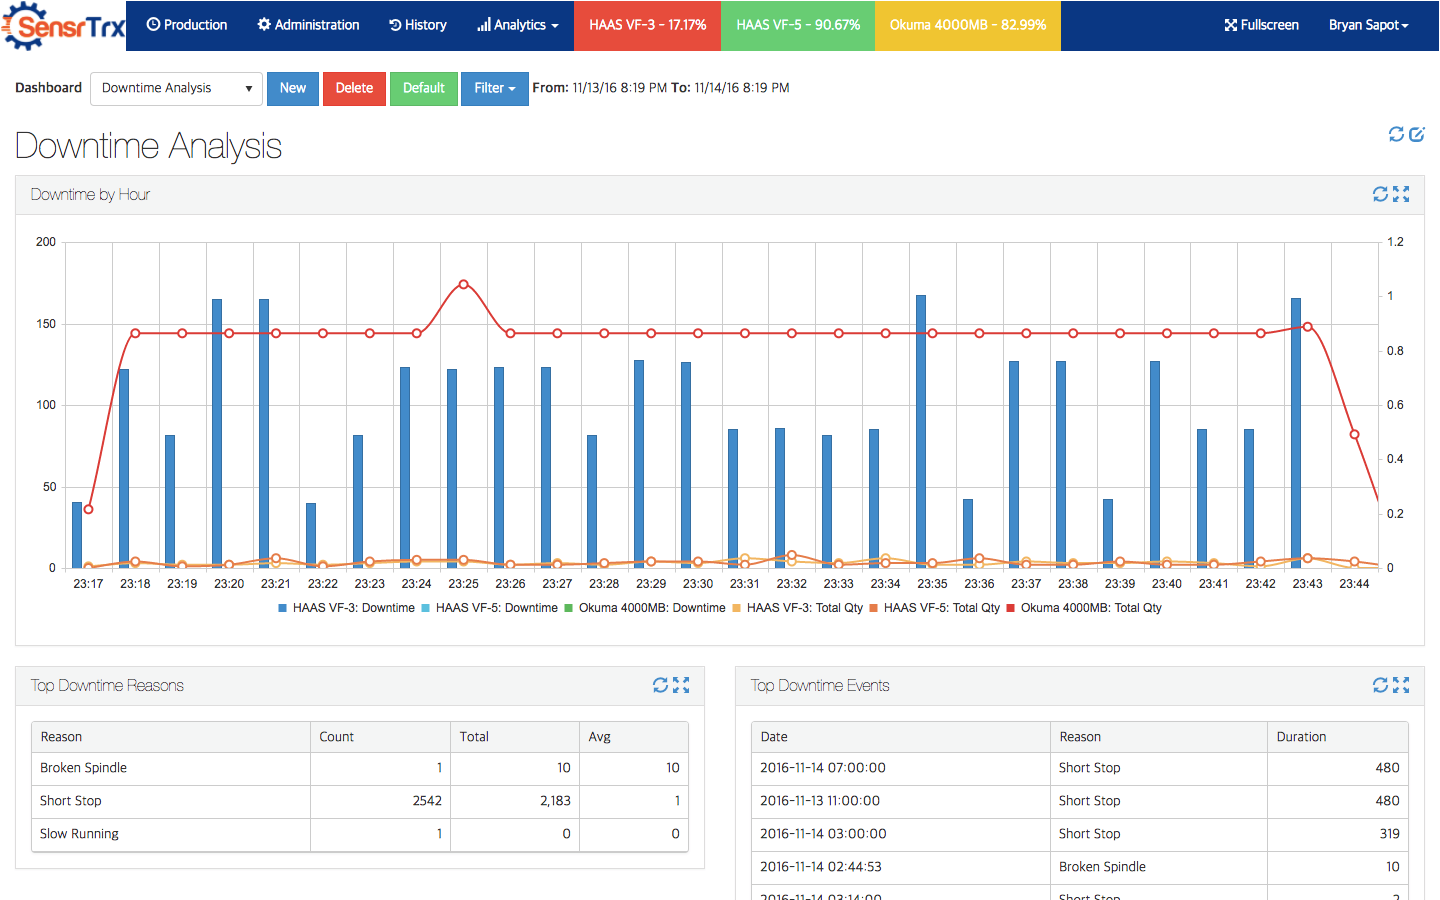Click the 319 duration cell

[x=1338, y=834]
